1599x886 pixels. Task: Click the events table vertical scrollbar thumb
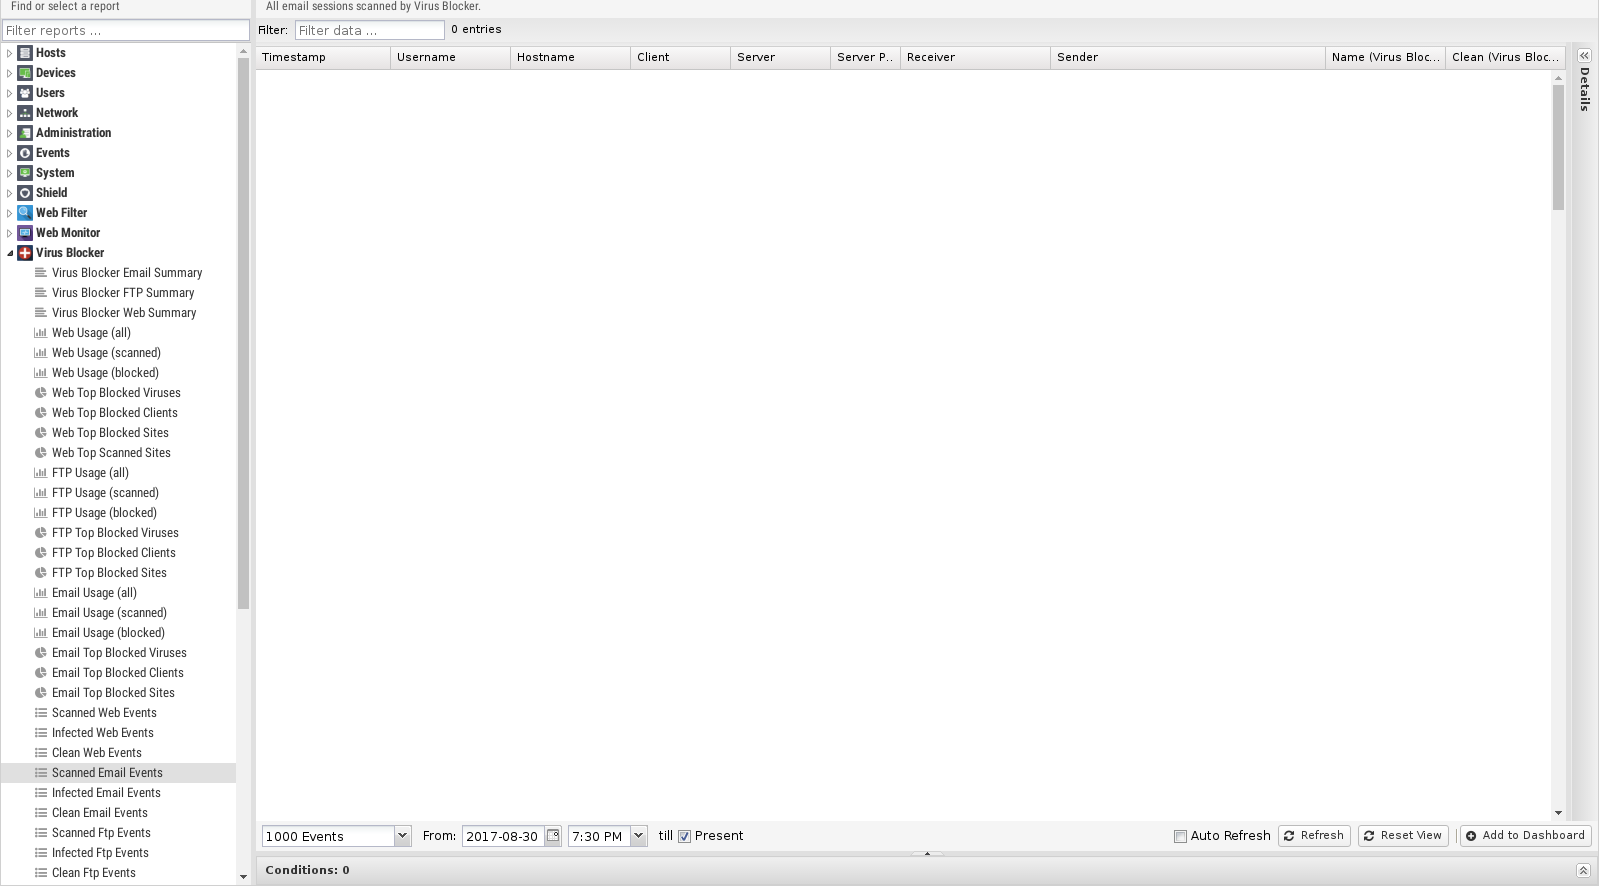point(1558,147)
